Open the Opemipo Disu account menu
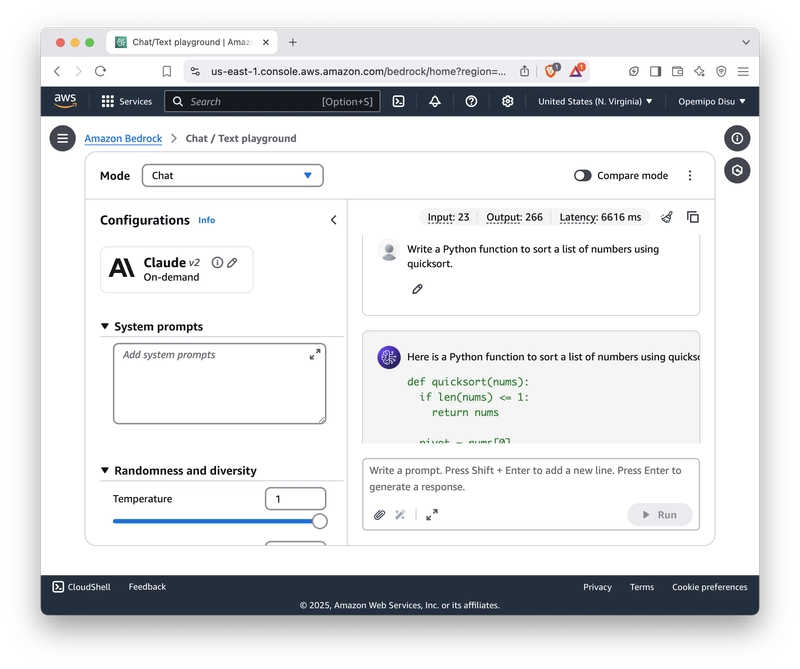Image resolution: width=800 pixels, height=669 pixels. click(x=712, y=101)
